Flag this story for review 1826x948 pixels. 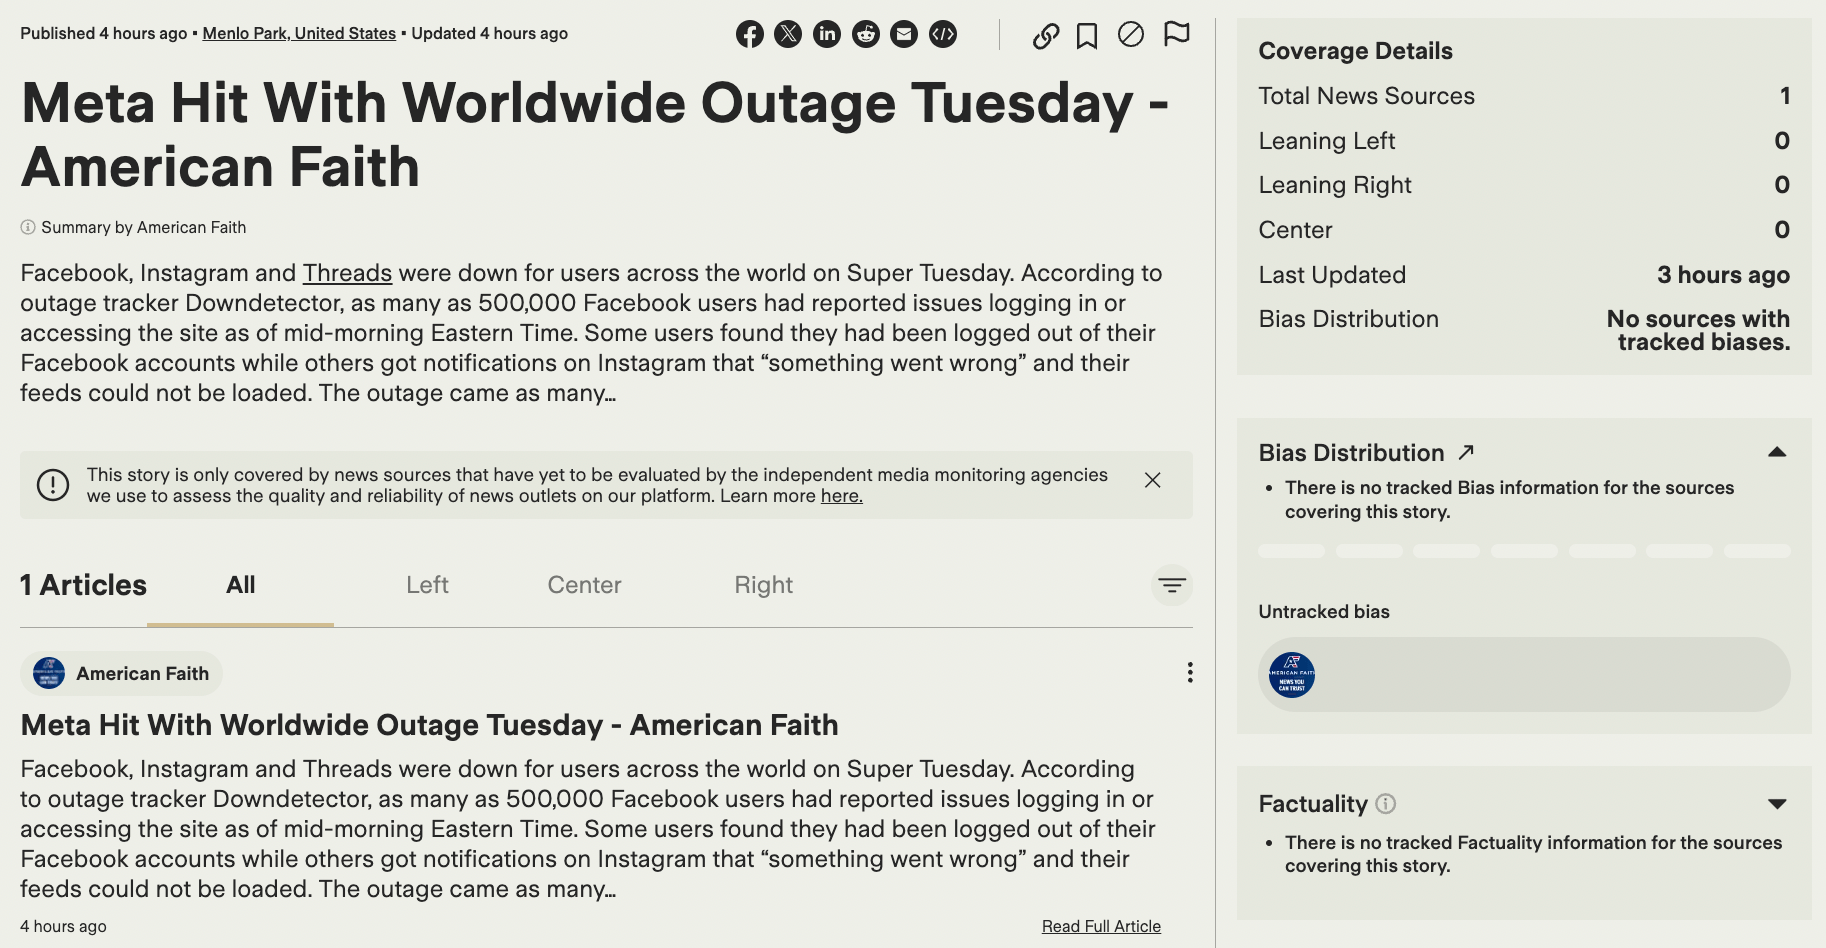(x=1177, y=35)
